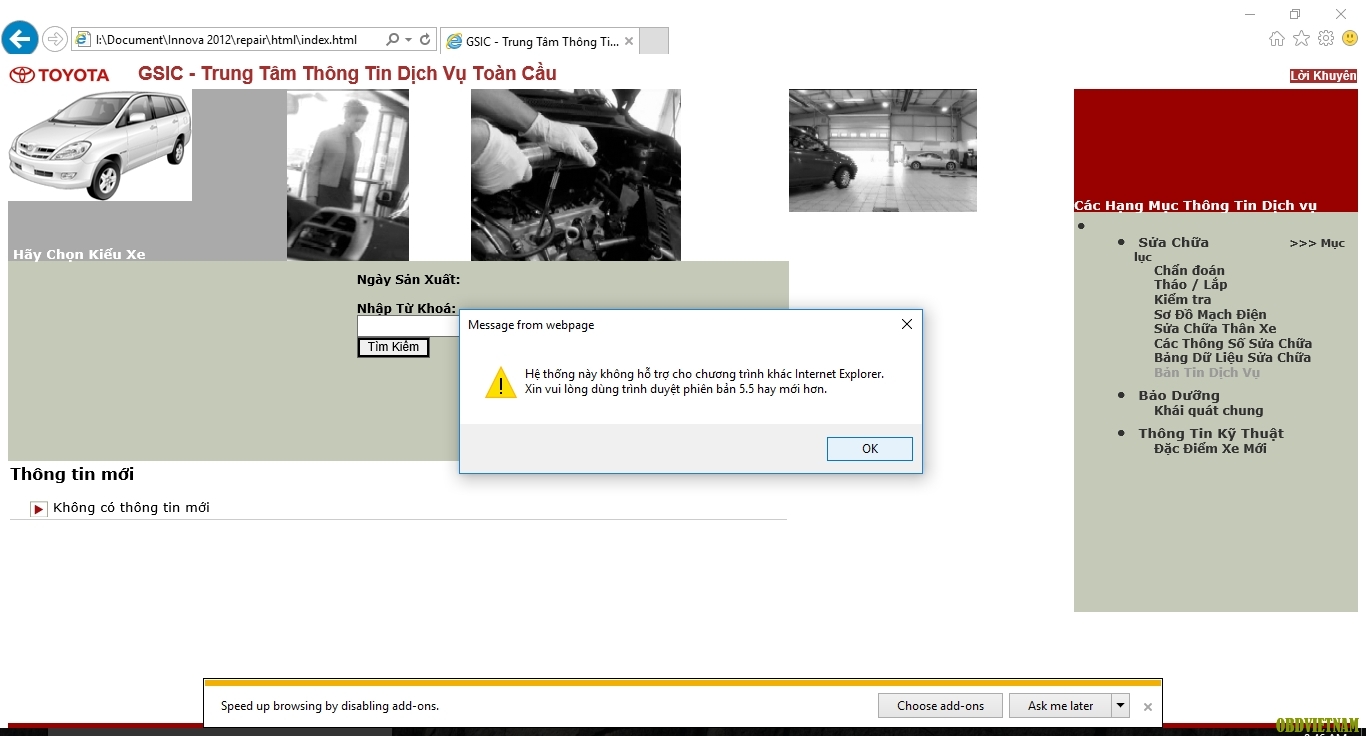Screen dimensions: 1366x736
Task: Click the Toyota logo
Action: 59,75
